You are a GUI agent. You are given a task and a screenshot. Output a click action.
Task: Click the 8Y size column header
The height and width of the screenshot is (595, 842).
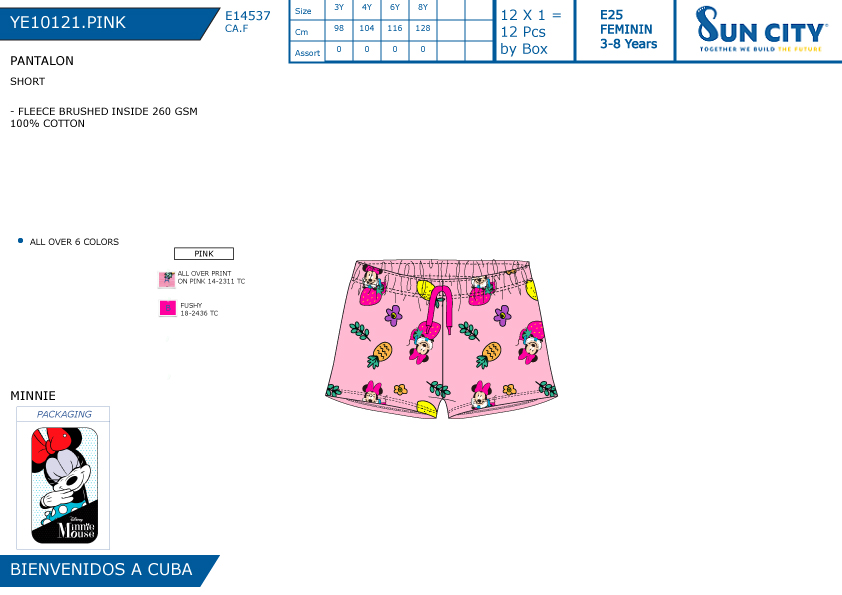click(x=423, y=8)
